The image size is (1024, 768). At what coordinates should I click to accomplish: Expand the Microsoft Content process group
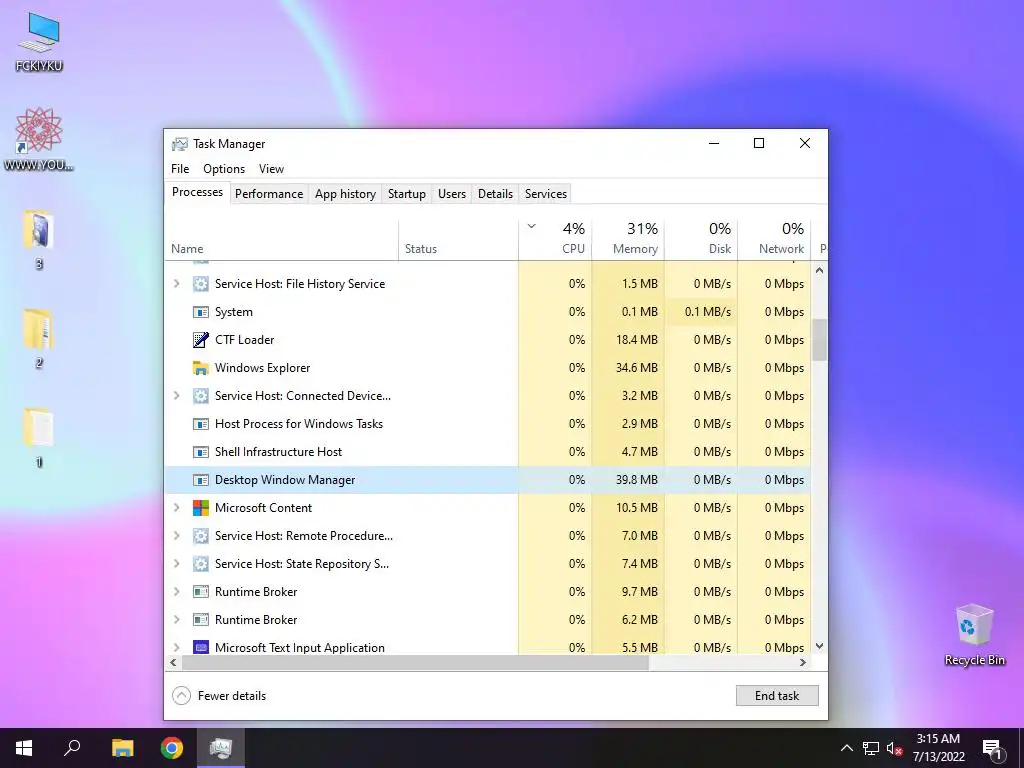pos(176,507)
